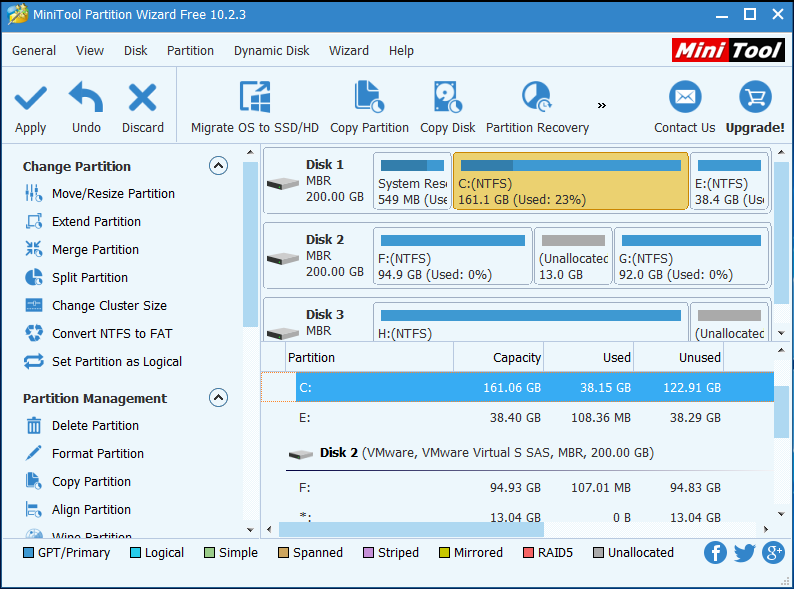Click left sidebar scroll down arrow

click(250, 530)
